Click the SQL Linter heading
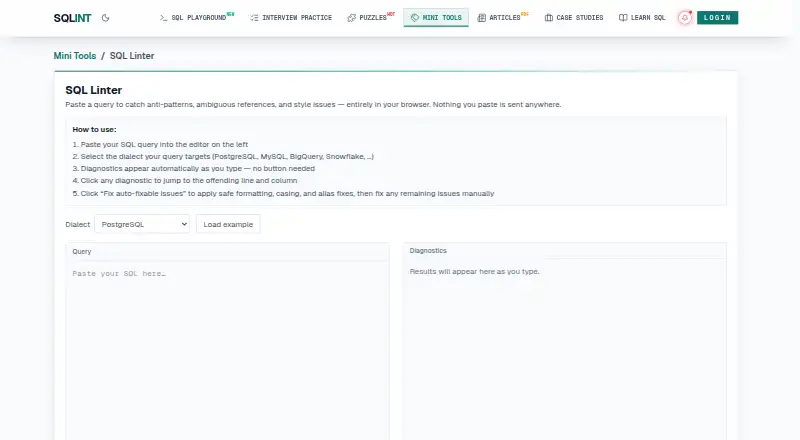This screenshot has height=440, width=800. coord(94,90)
